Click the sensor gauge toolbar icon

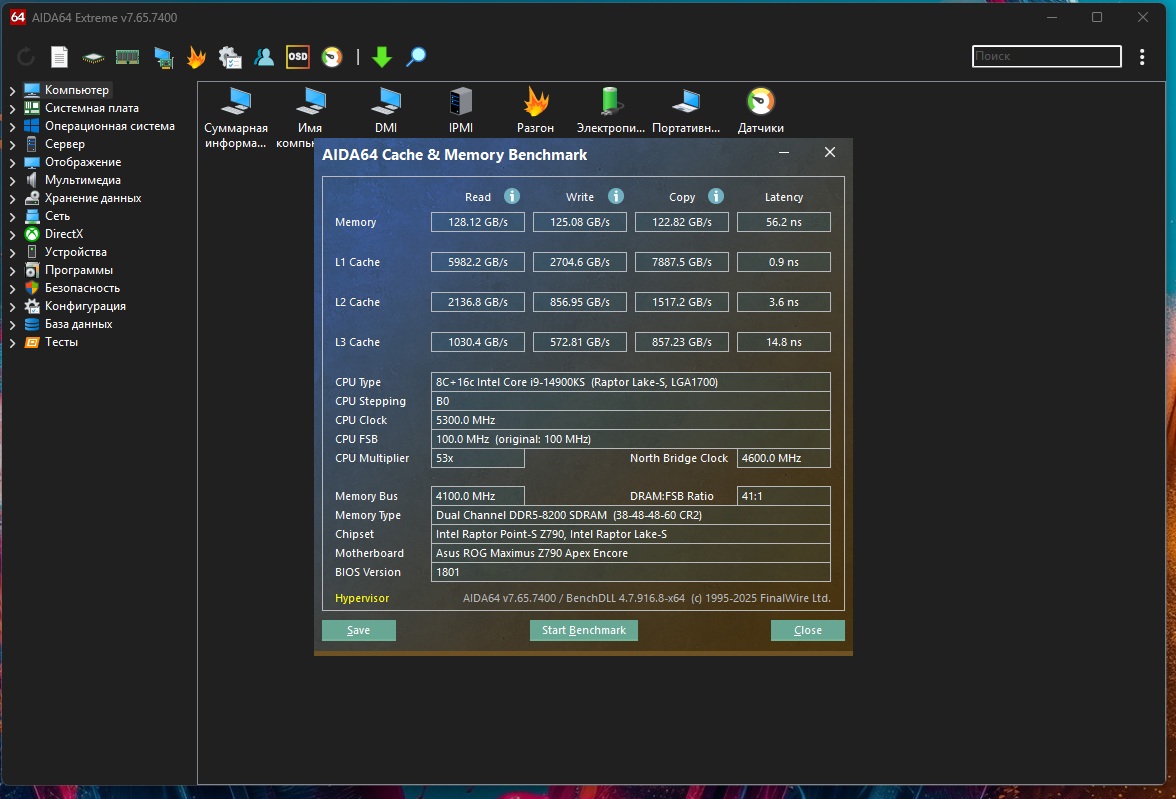point(332,57)
